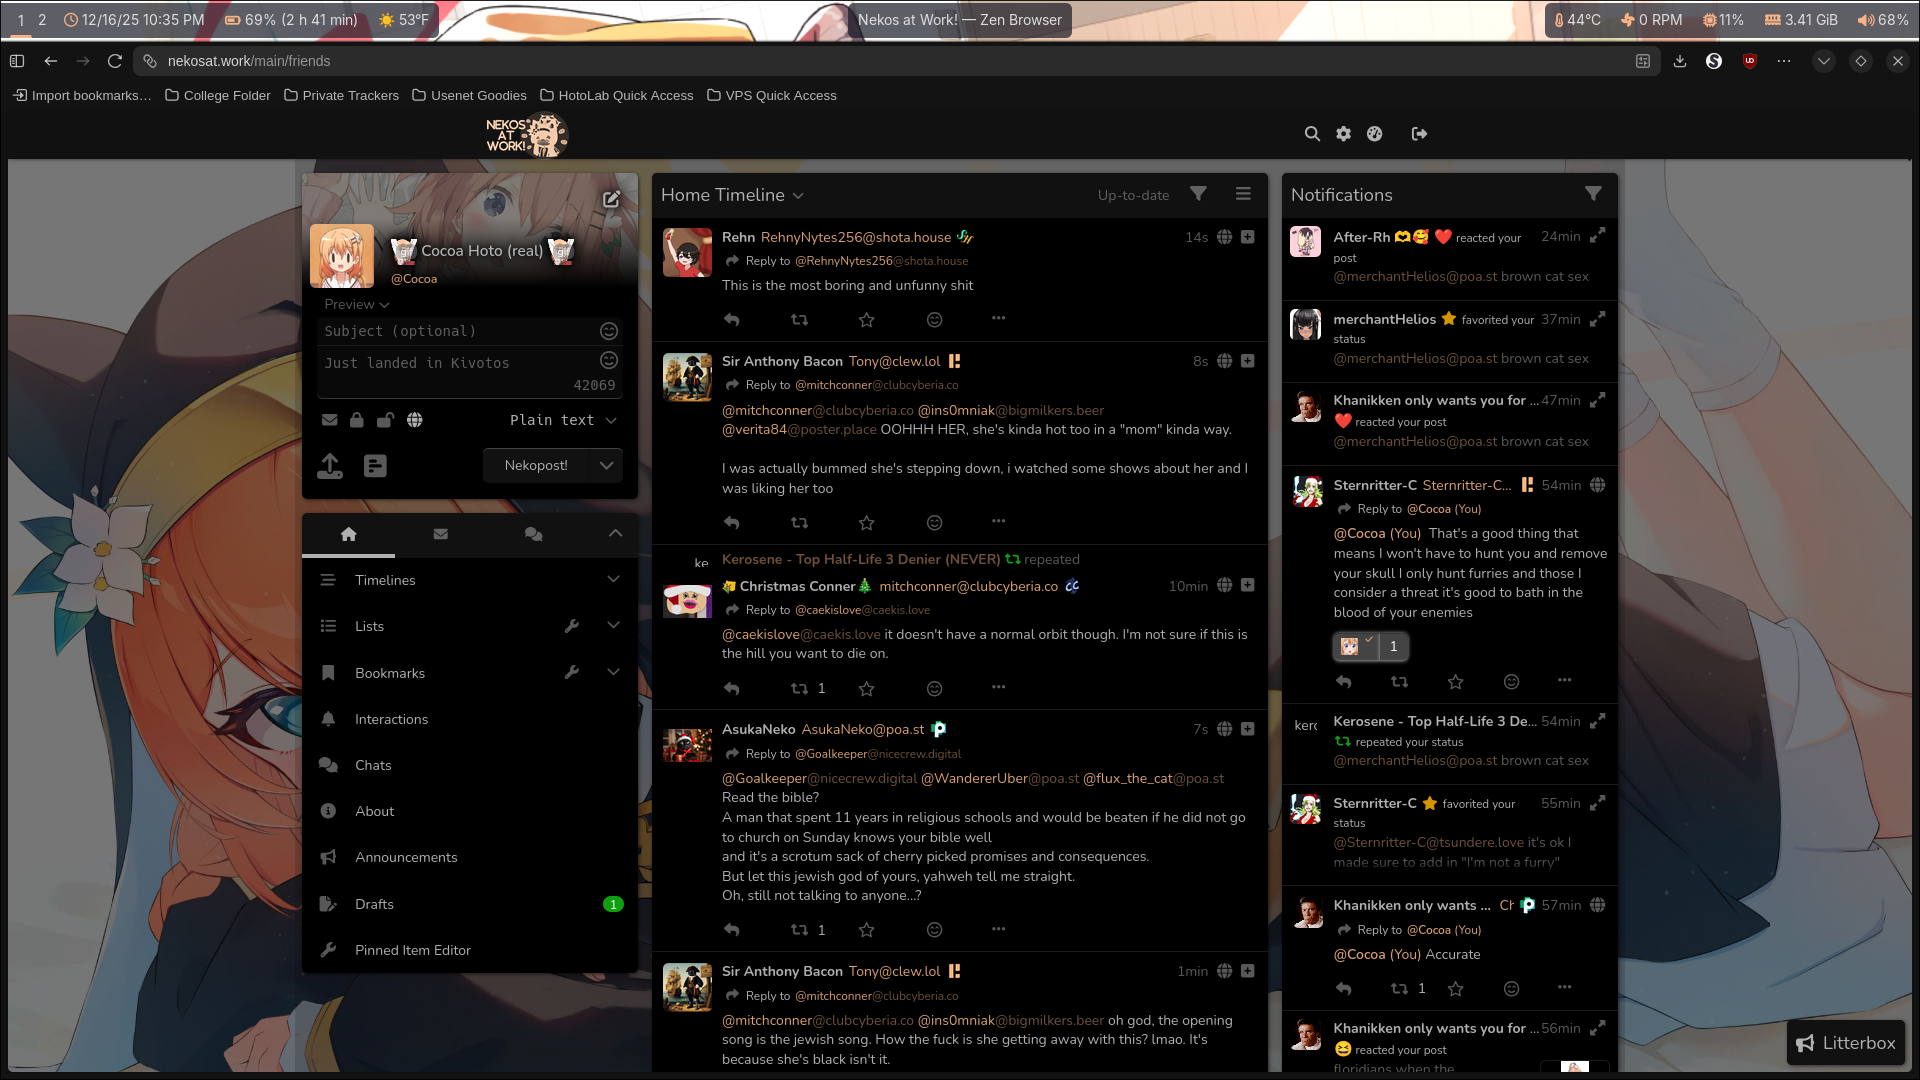Click the upload media icon
The width and height of the screenshot is (1920, 1080).
(330, 466)
